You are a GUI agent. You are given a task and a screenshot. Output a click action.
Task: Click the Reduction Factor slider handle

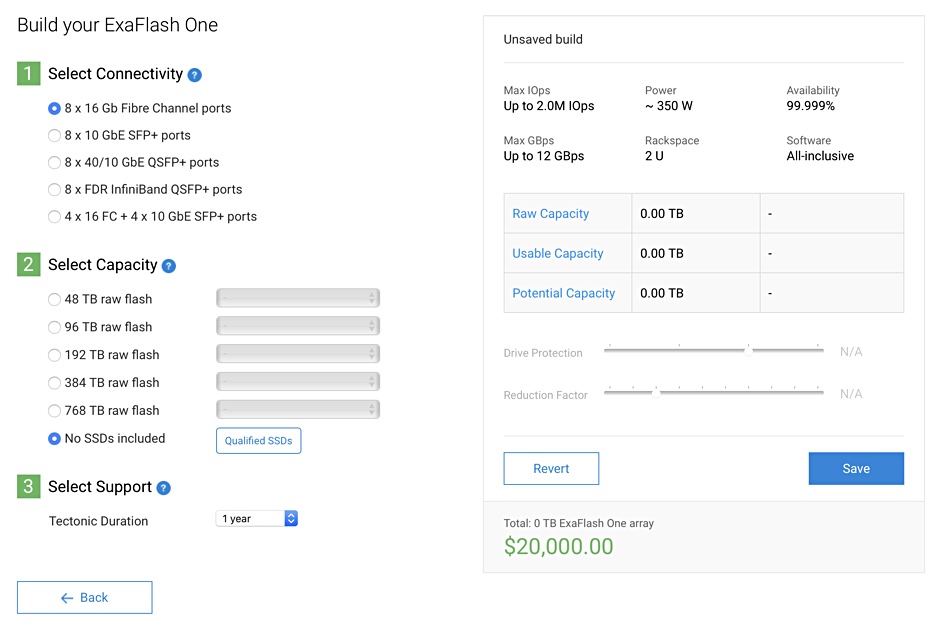click(656, 393)
